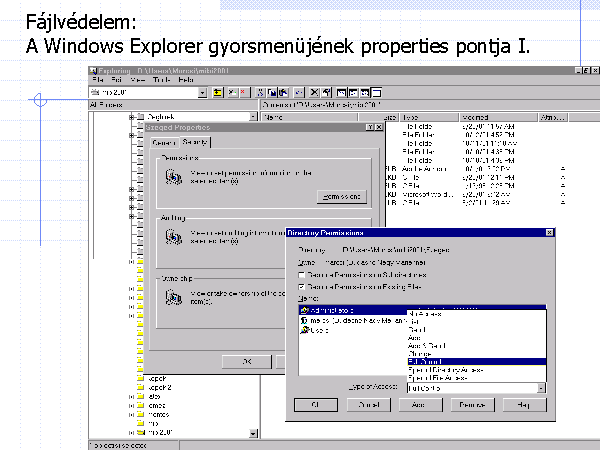This screenshot has height=450, width=600.
Task: Switch to the General tab in Properties
Action: [162, 143]
